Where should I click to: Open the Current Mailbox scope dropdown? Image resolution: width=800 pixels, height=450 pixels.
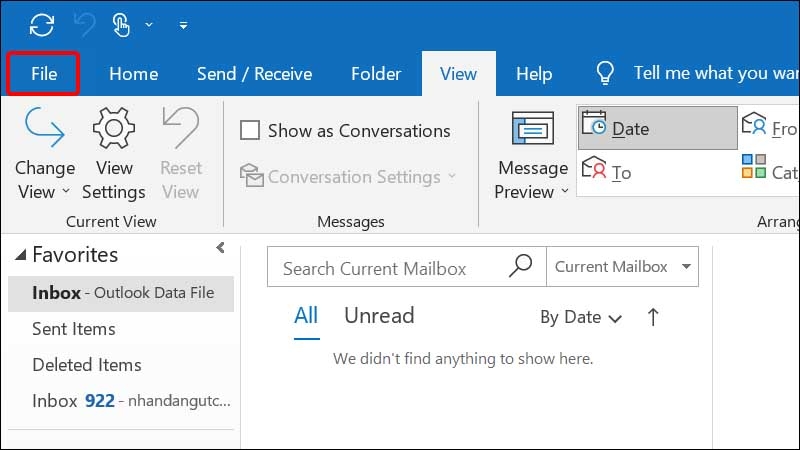(x=622, y=266)
